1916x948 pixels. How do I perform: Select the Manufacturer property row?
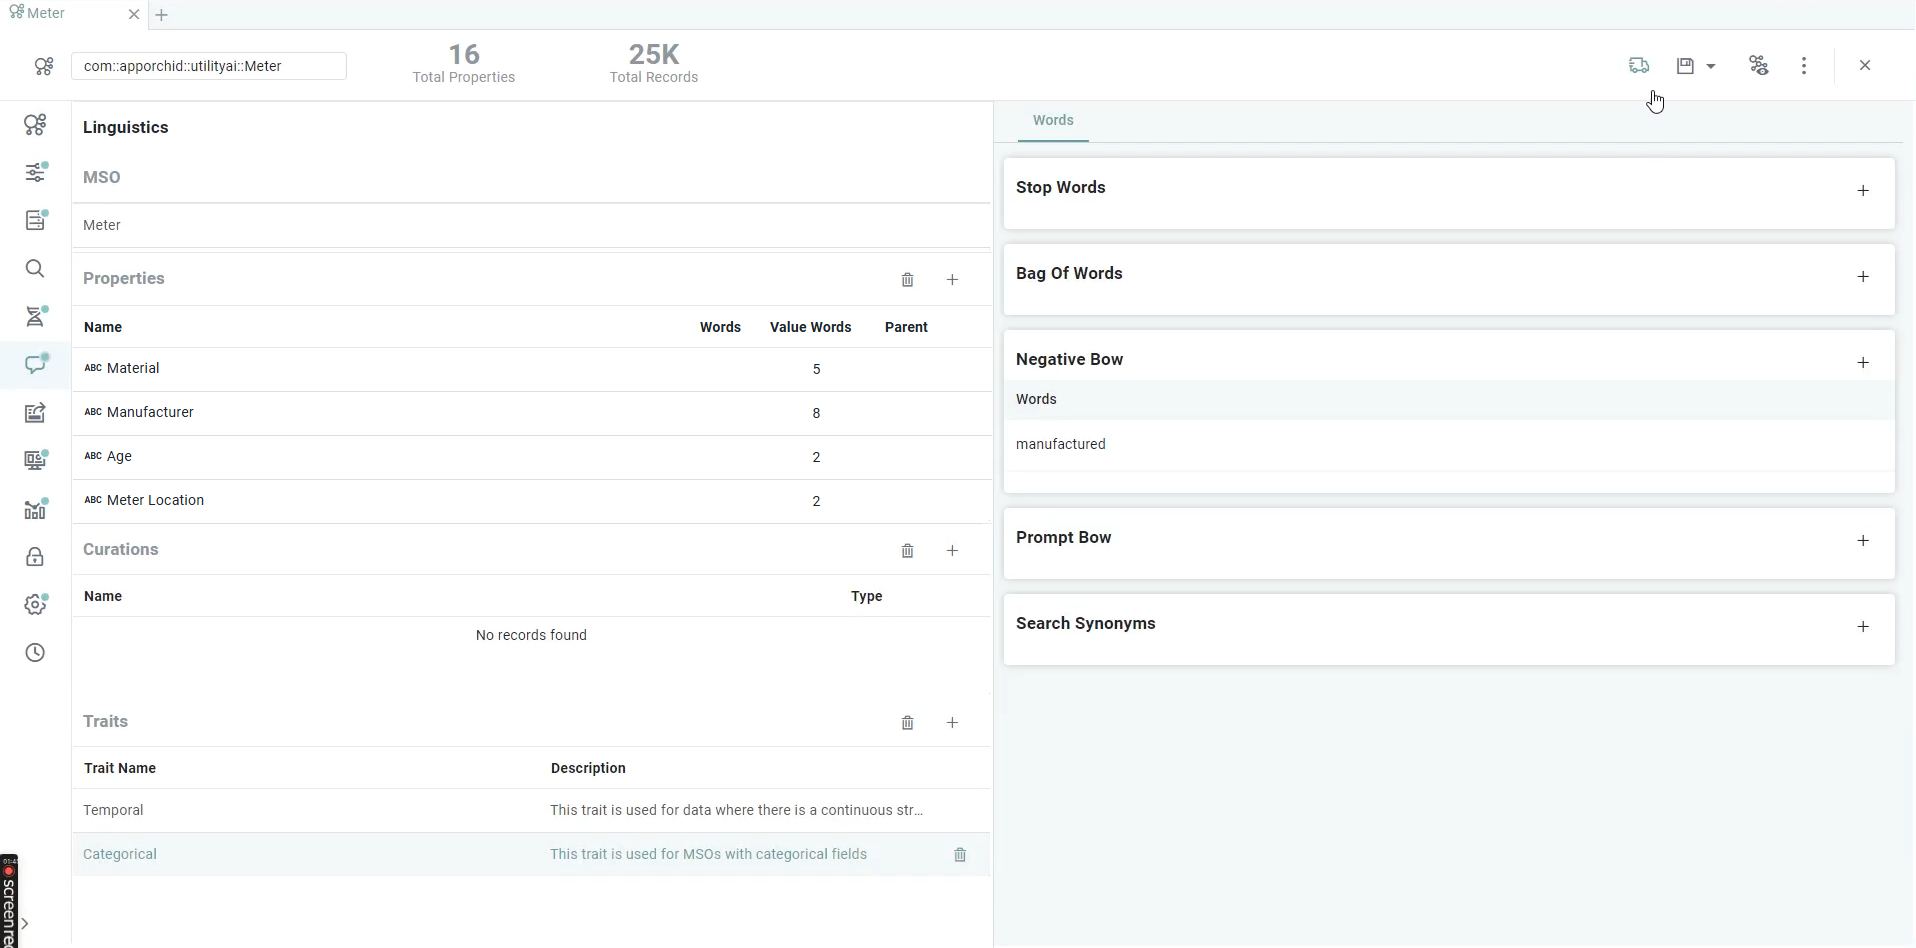(150, 412)
